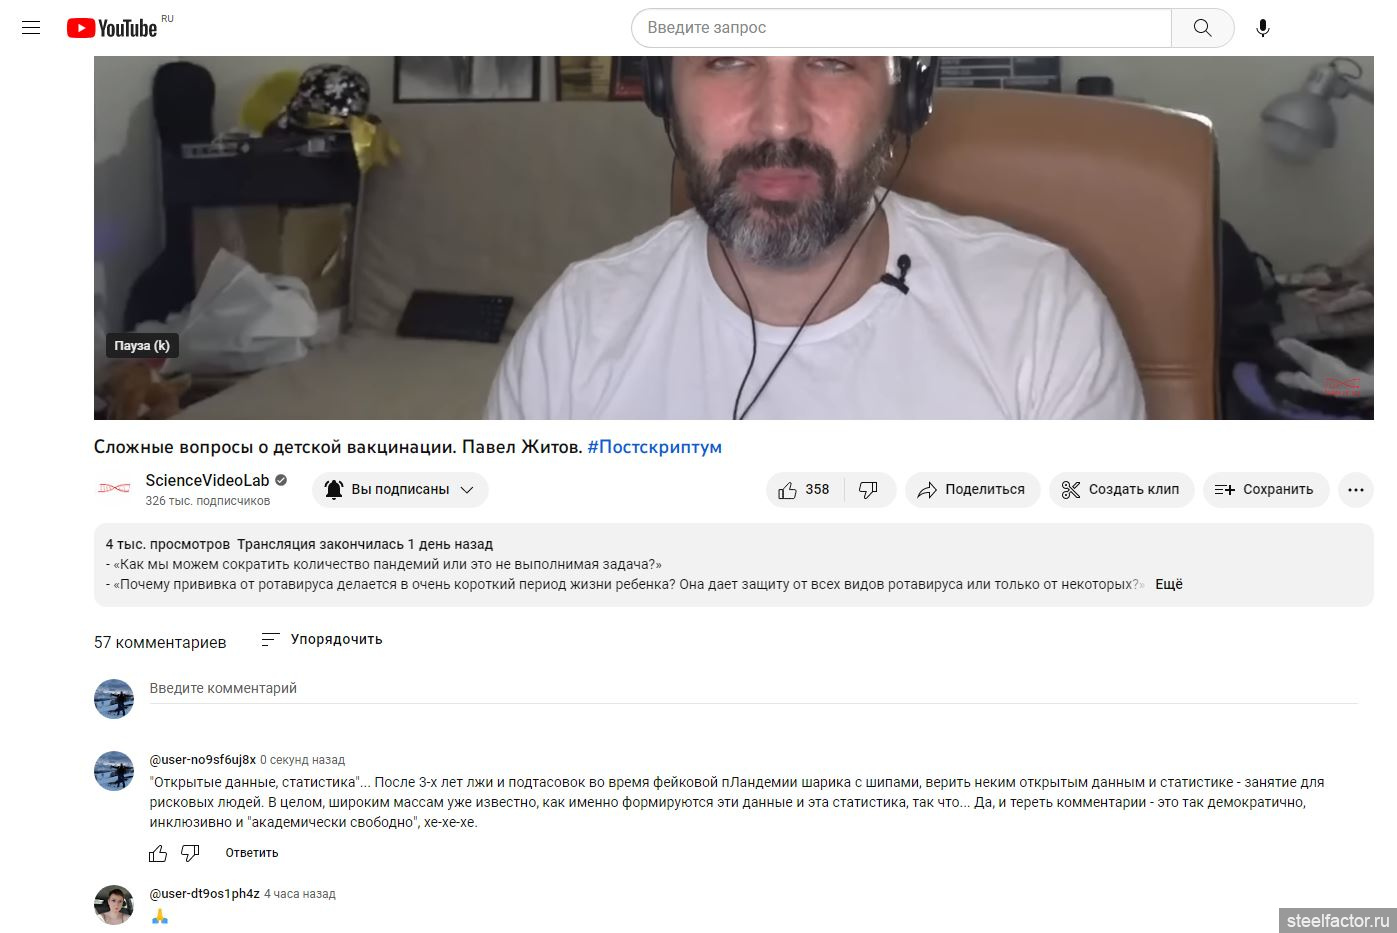1397x933 pixels.
Task: Dislike the first comment
Action: point(190,853)
